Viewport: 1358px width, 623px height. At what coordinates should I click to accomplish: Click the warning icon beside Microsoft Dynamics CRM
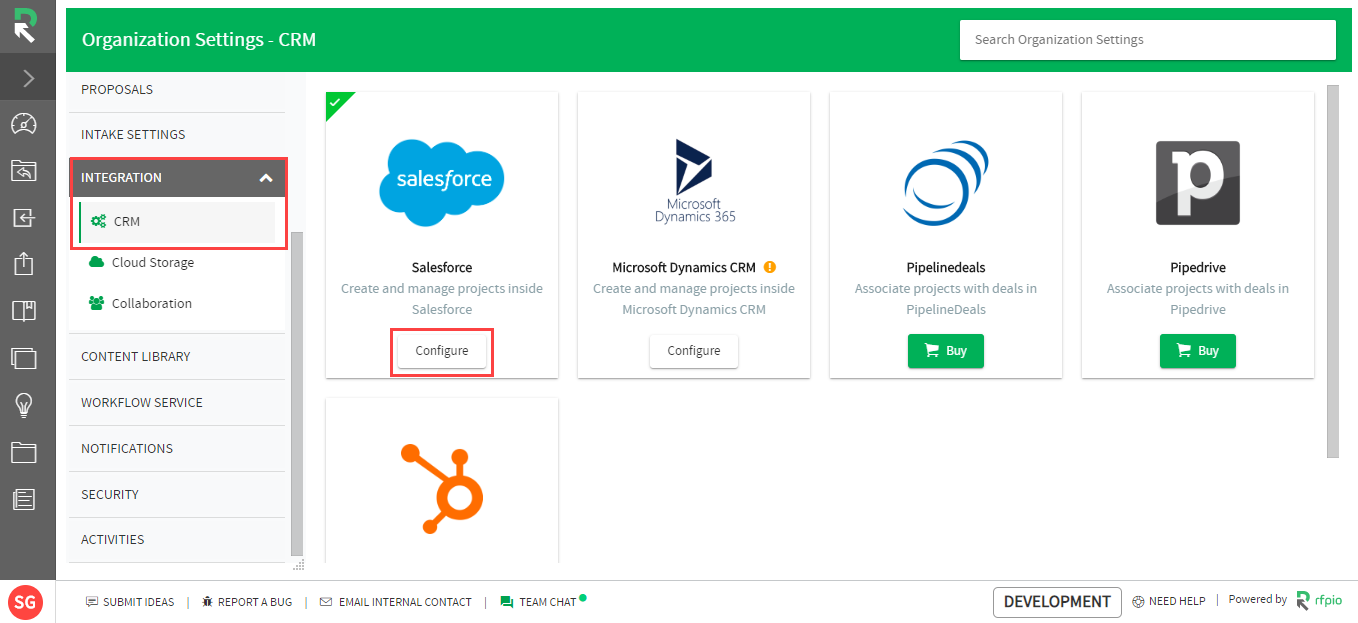pos(770,267)
